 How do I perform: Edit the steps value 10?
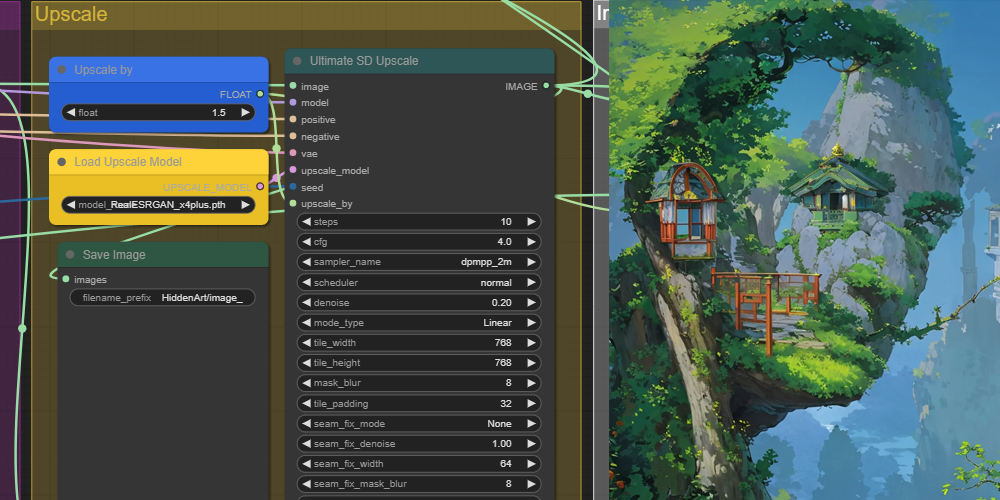coord(419,222)
